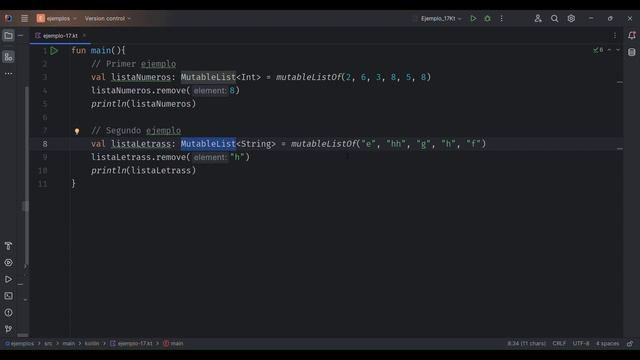Click println(listaNumeros) on line 5
The width and height of the screenshot is (640, 360).
click(143, 104)
